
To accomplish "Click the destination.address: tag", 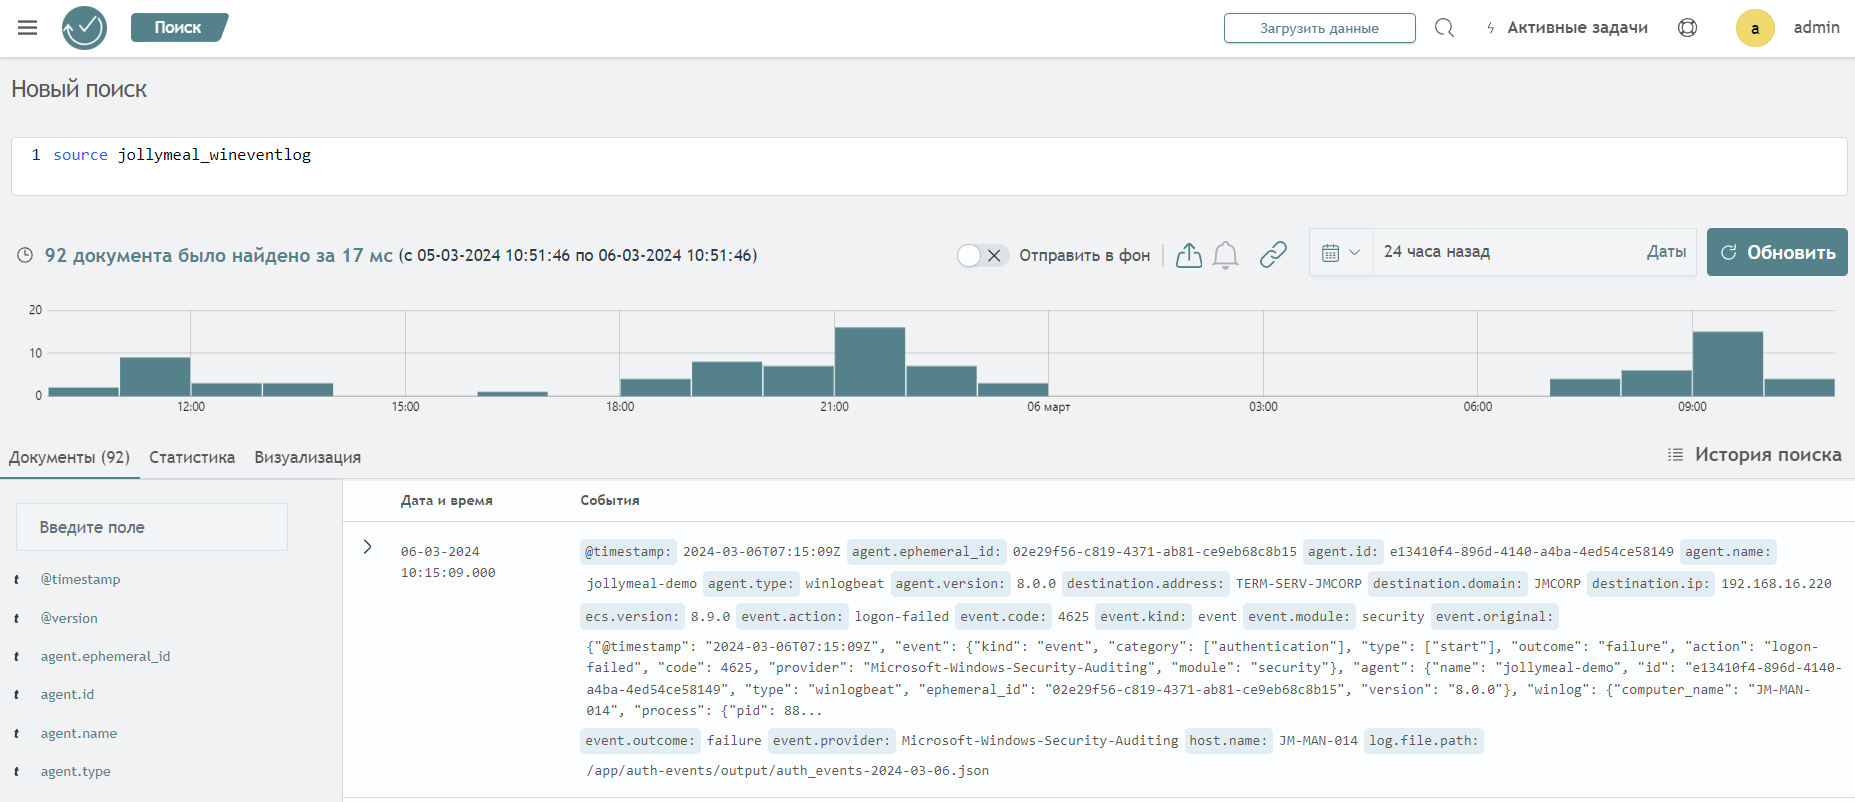I will tap(1145, 584).
